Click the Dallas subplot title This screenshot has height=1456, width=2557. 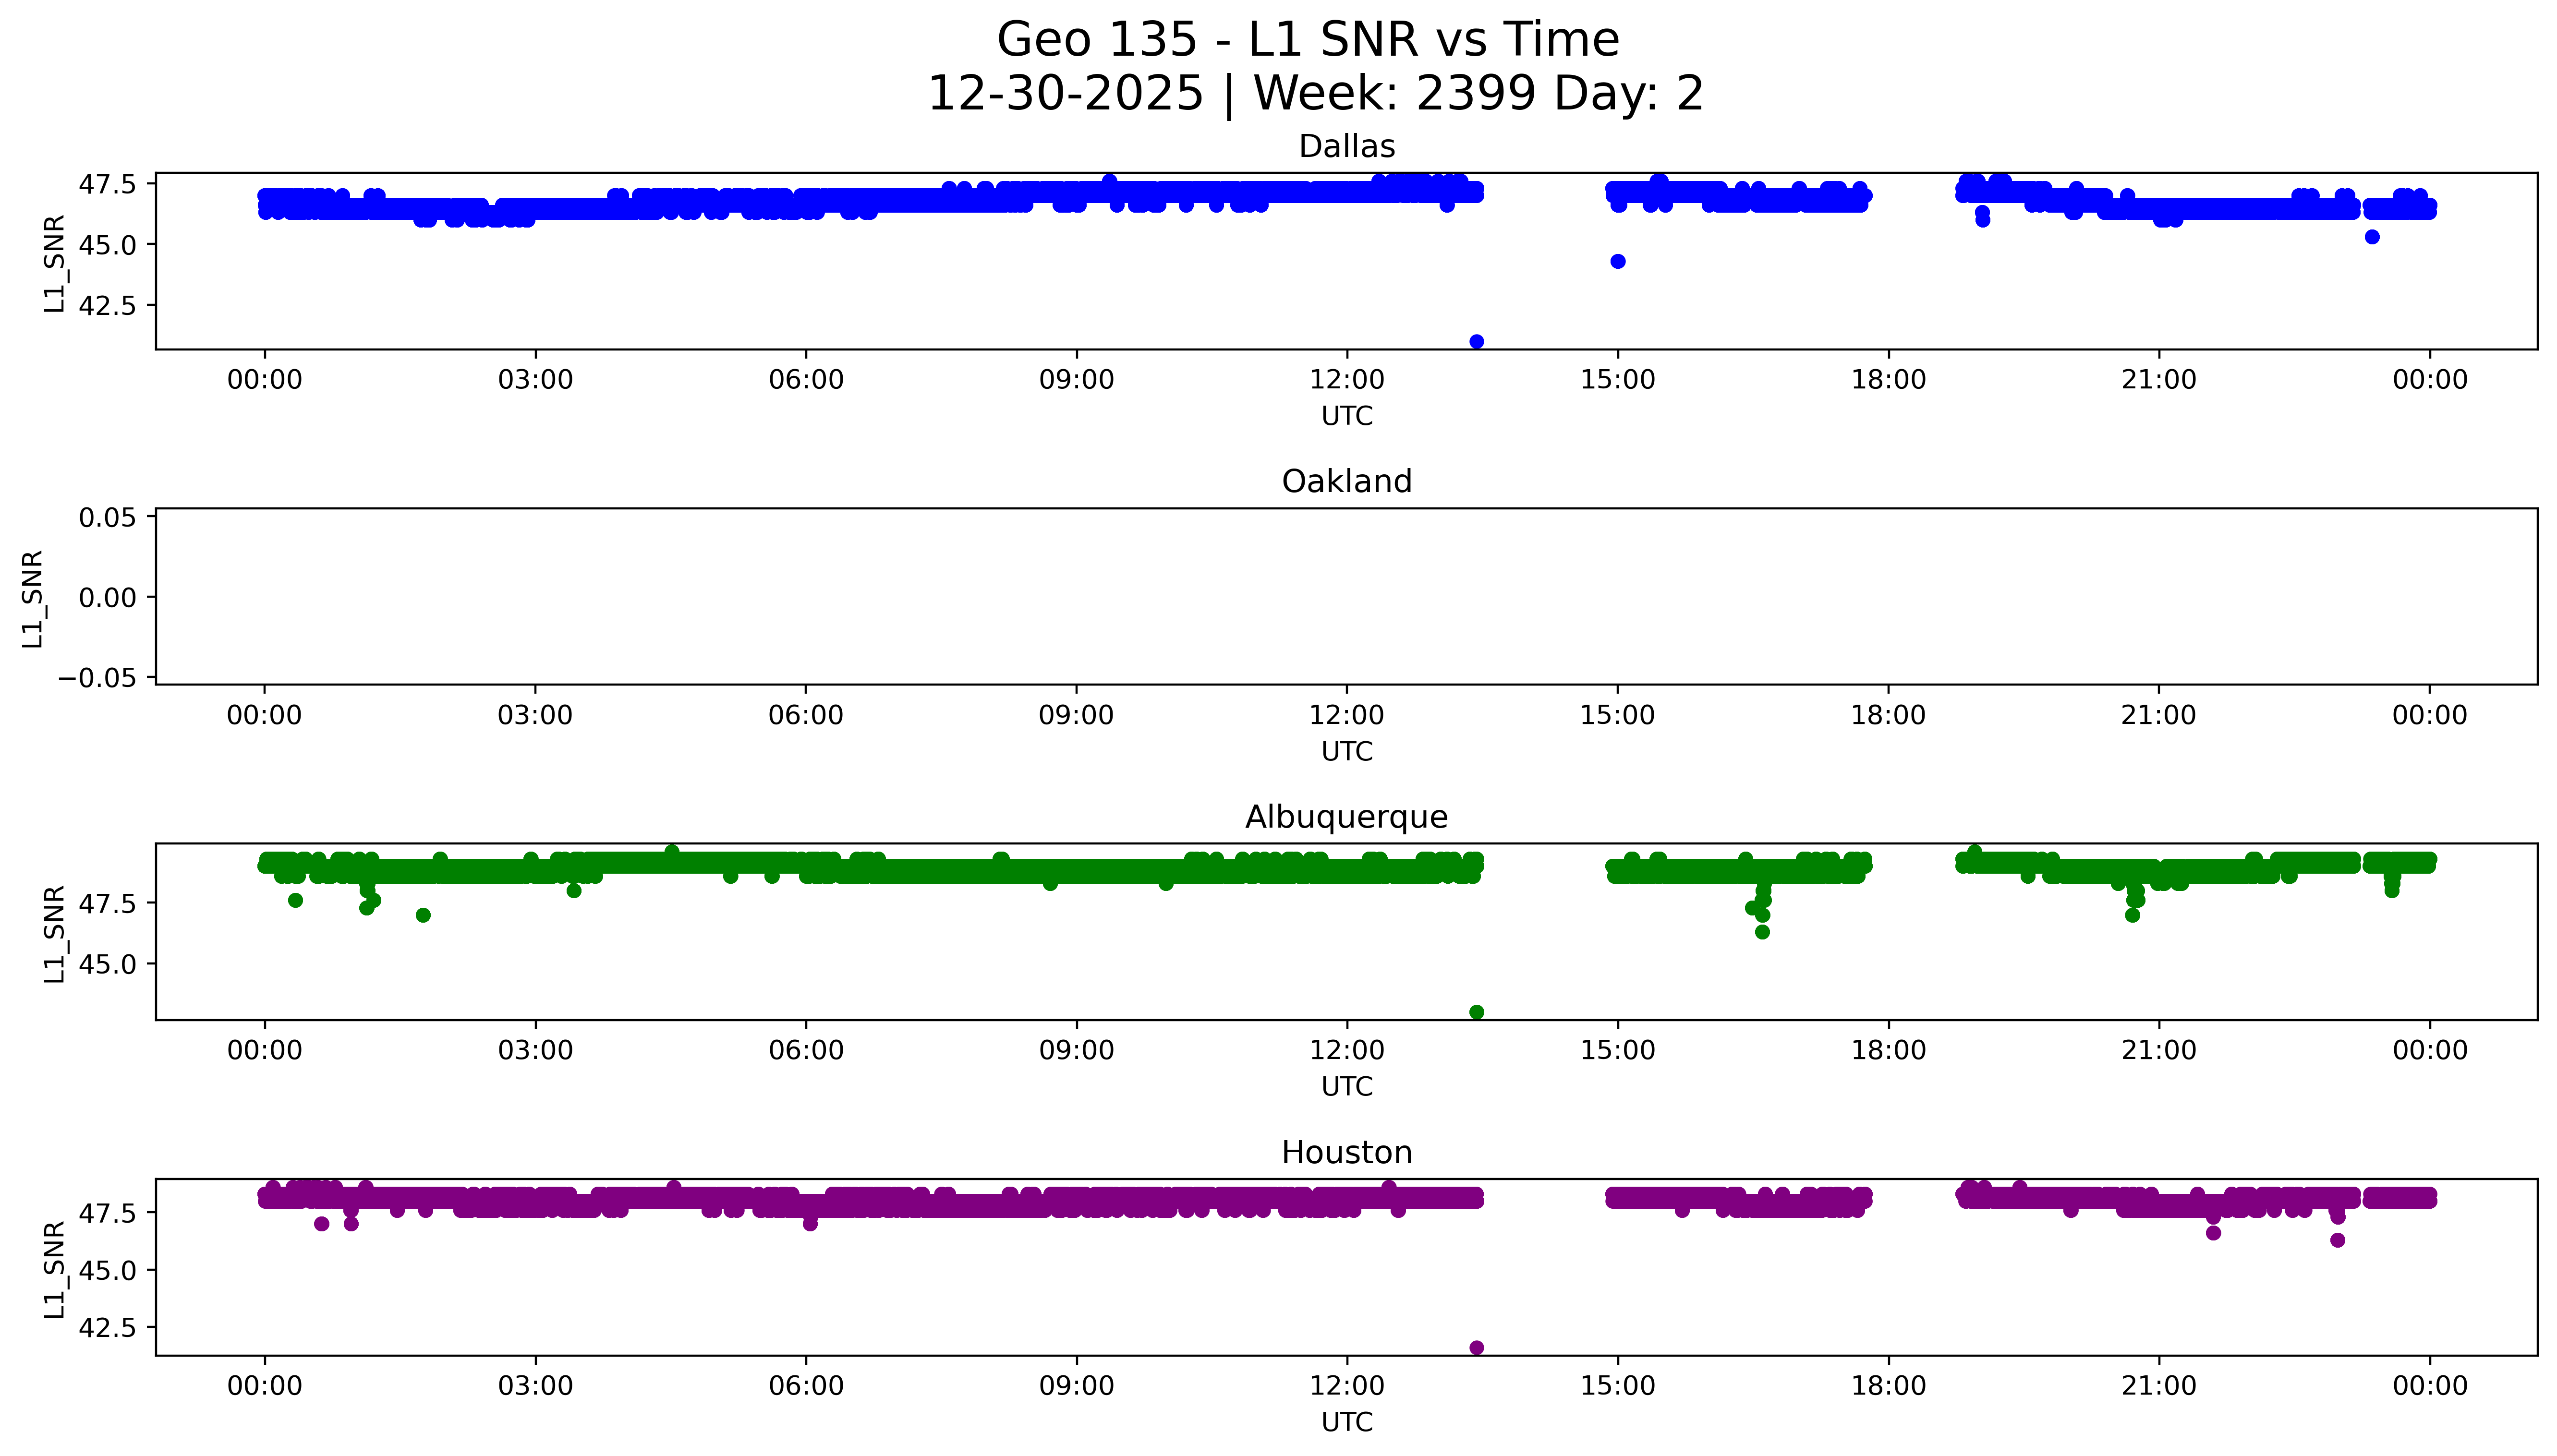point(1346,147)
